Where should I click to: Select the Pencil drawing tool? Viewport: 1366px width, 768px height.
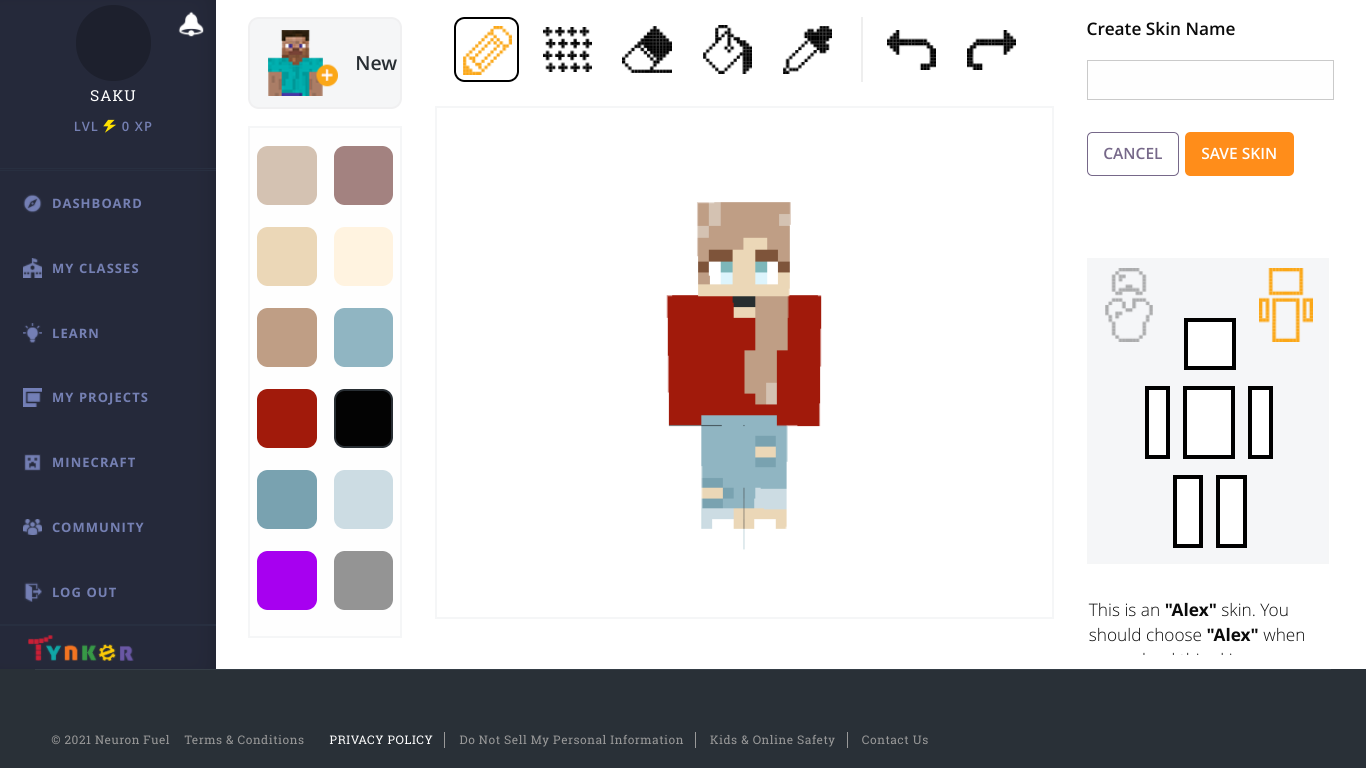[486, 49]
